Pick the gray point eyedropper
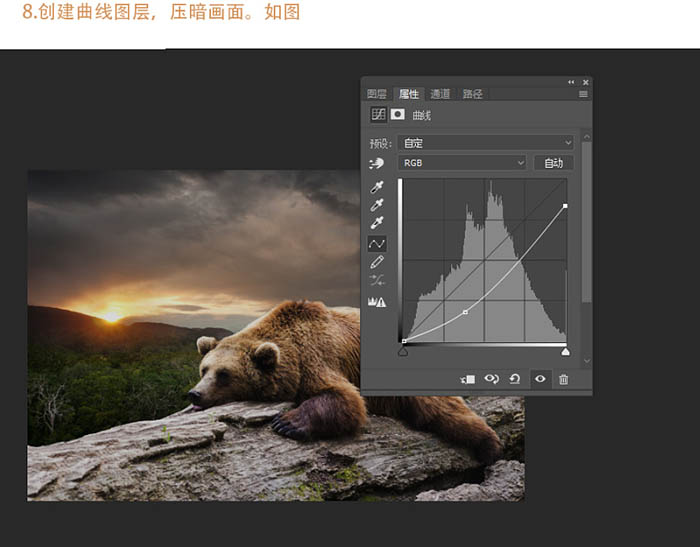The height and width of the screenshot is (547, 700). (x=377, y=205)
